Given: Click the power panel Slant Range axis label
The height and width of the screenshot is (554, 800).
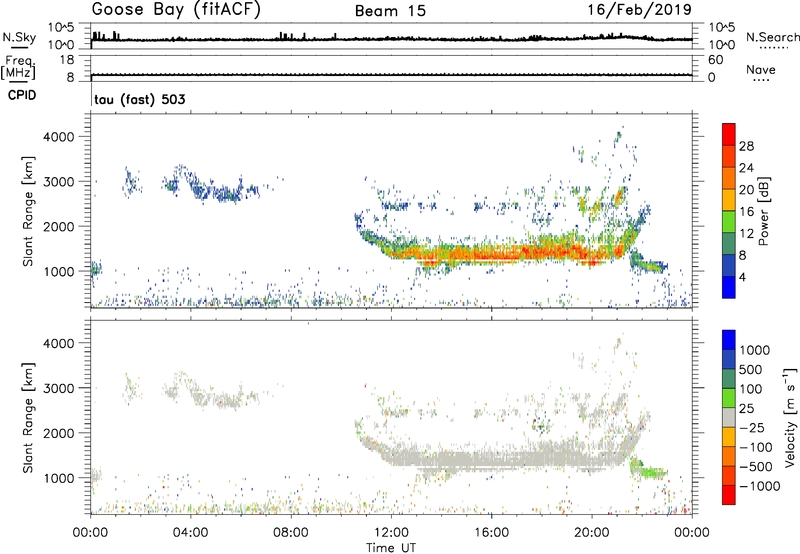Looking at the screenshot, I should (28, 211).
